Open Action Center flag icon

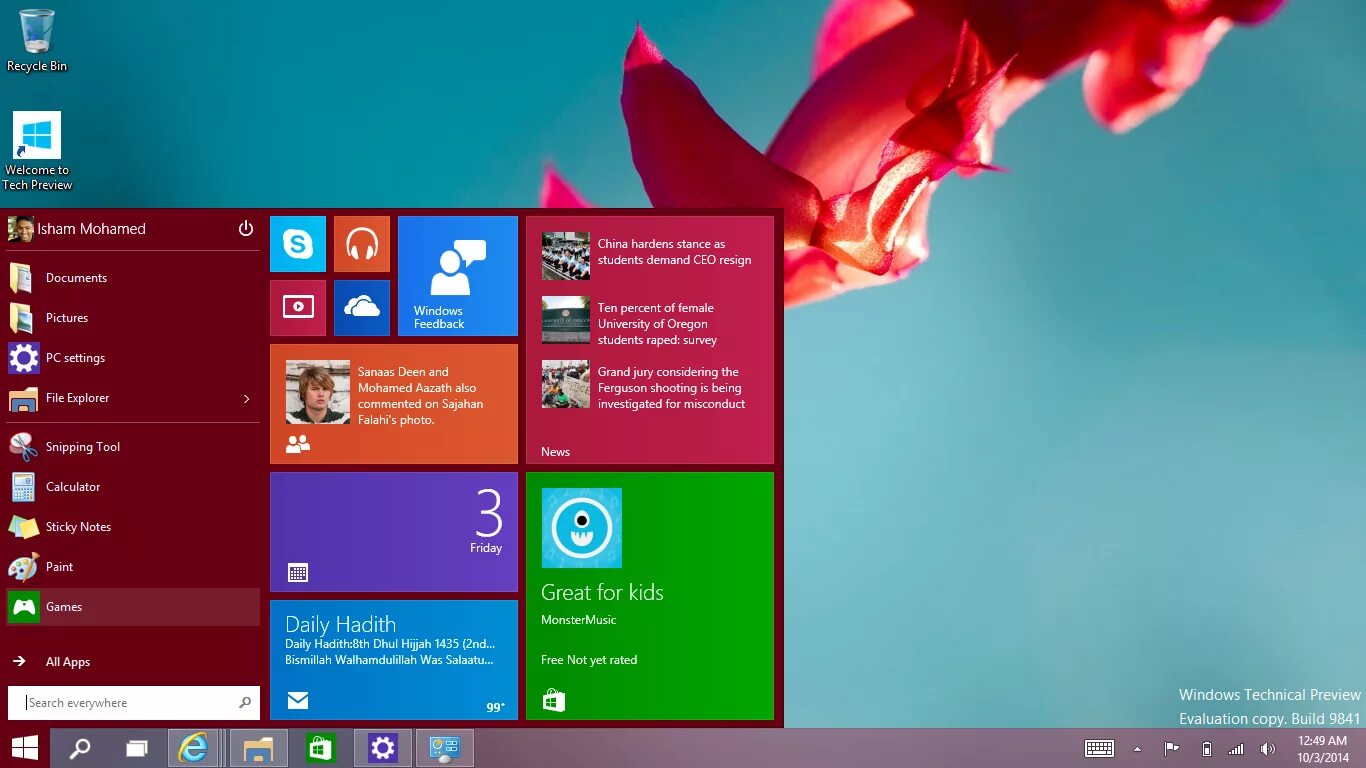click(1171, 749)
